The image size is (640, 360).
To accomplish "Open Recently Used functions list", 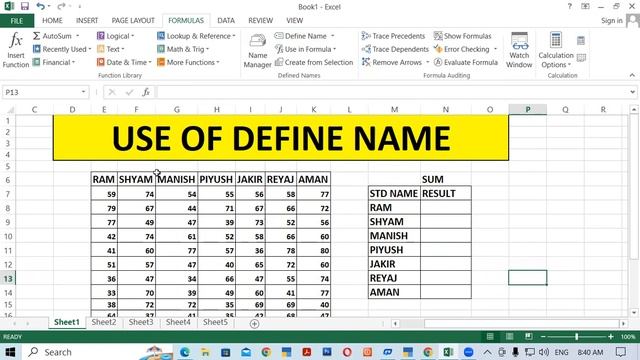I will [62, 49].
